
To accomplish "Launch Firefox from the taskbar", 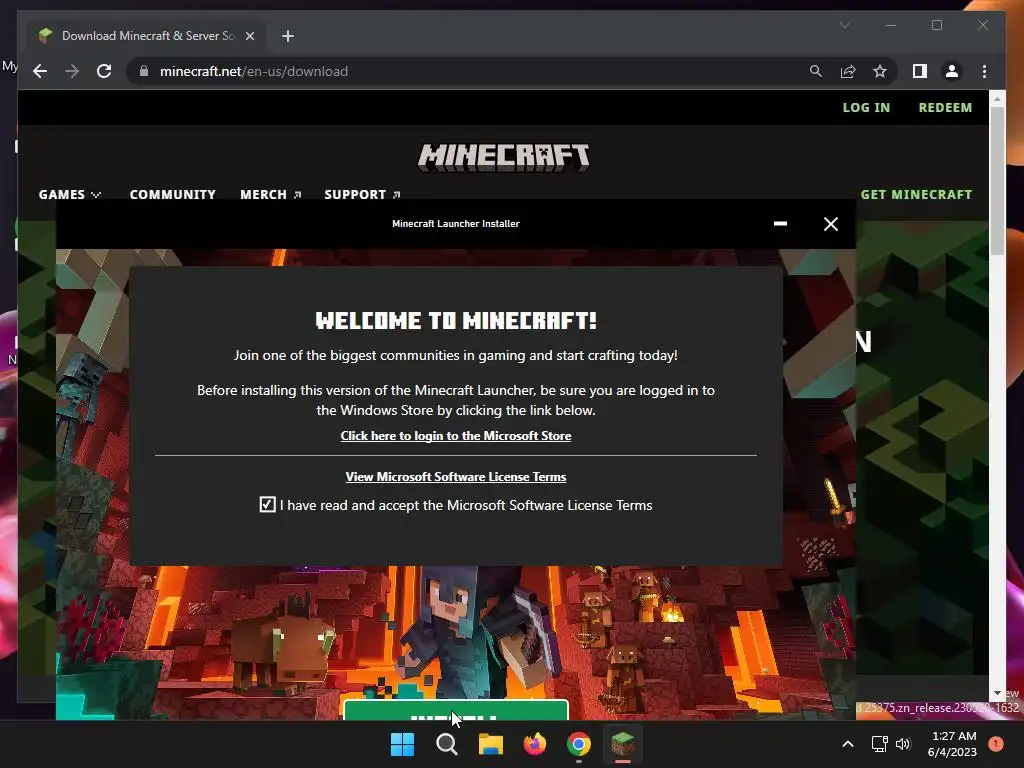I will click(x=535, y=744).
